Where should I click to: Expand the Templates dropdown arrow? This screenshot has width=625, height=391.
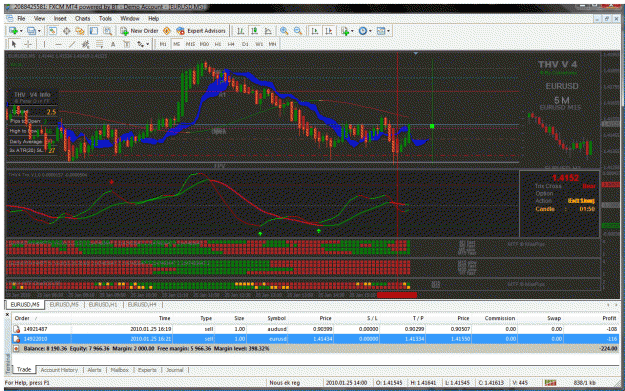389,31
